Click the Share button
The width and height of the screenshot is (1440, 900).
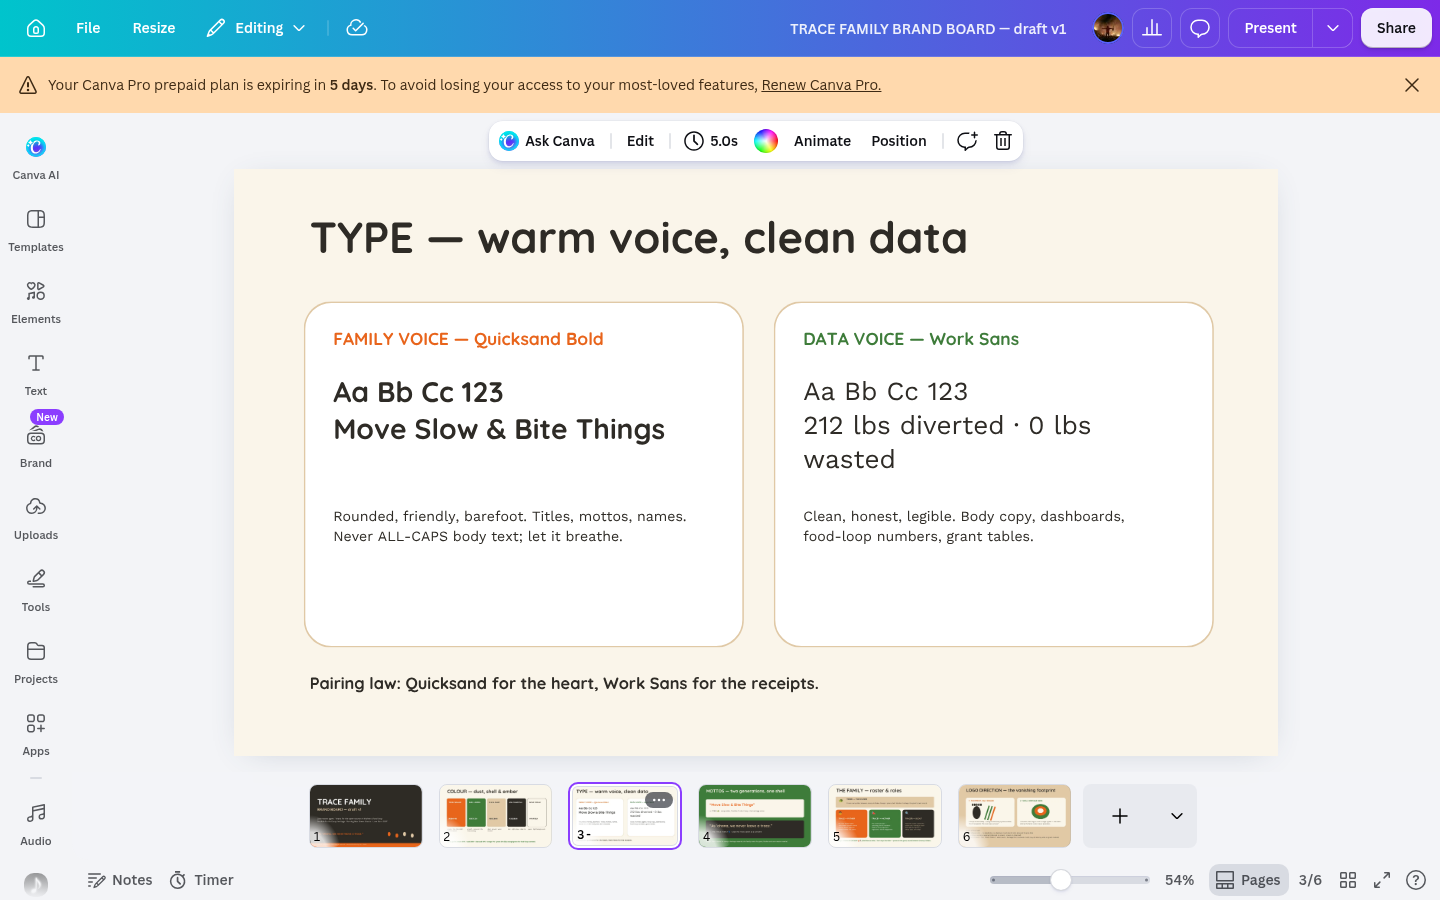pos(1396,28)
